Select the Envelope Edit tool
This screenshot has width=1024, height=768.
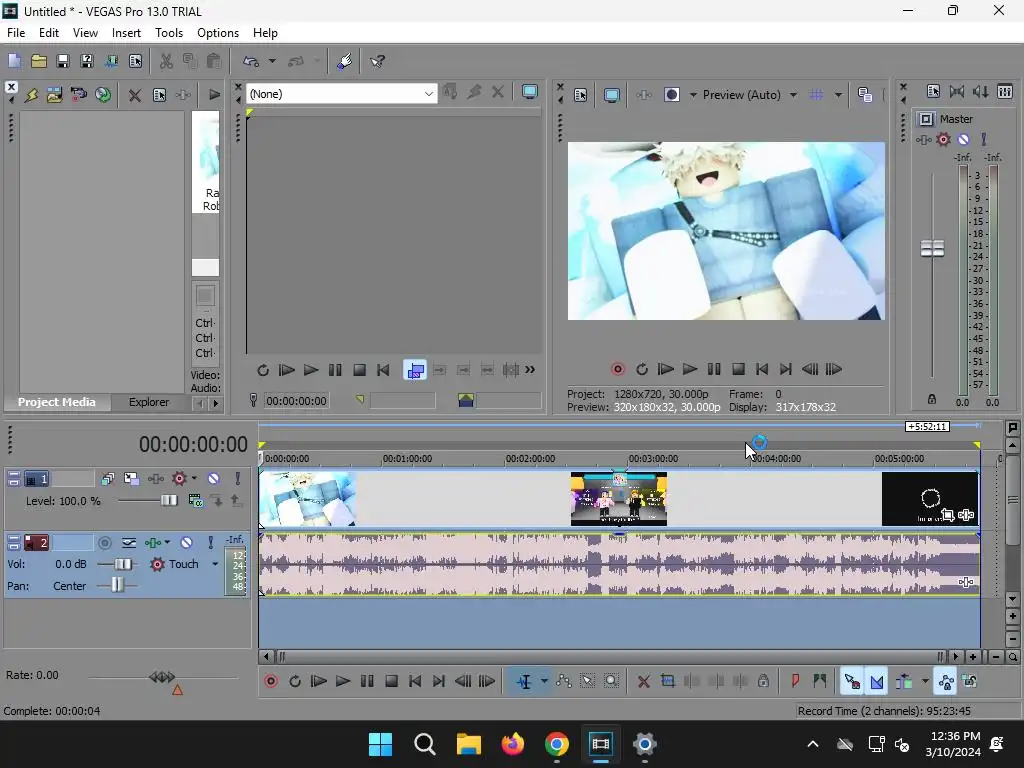(564, 682)
